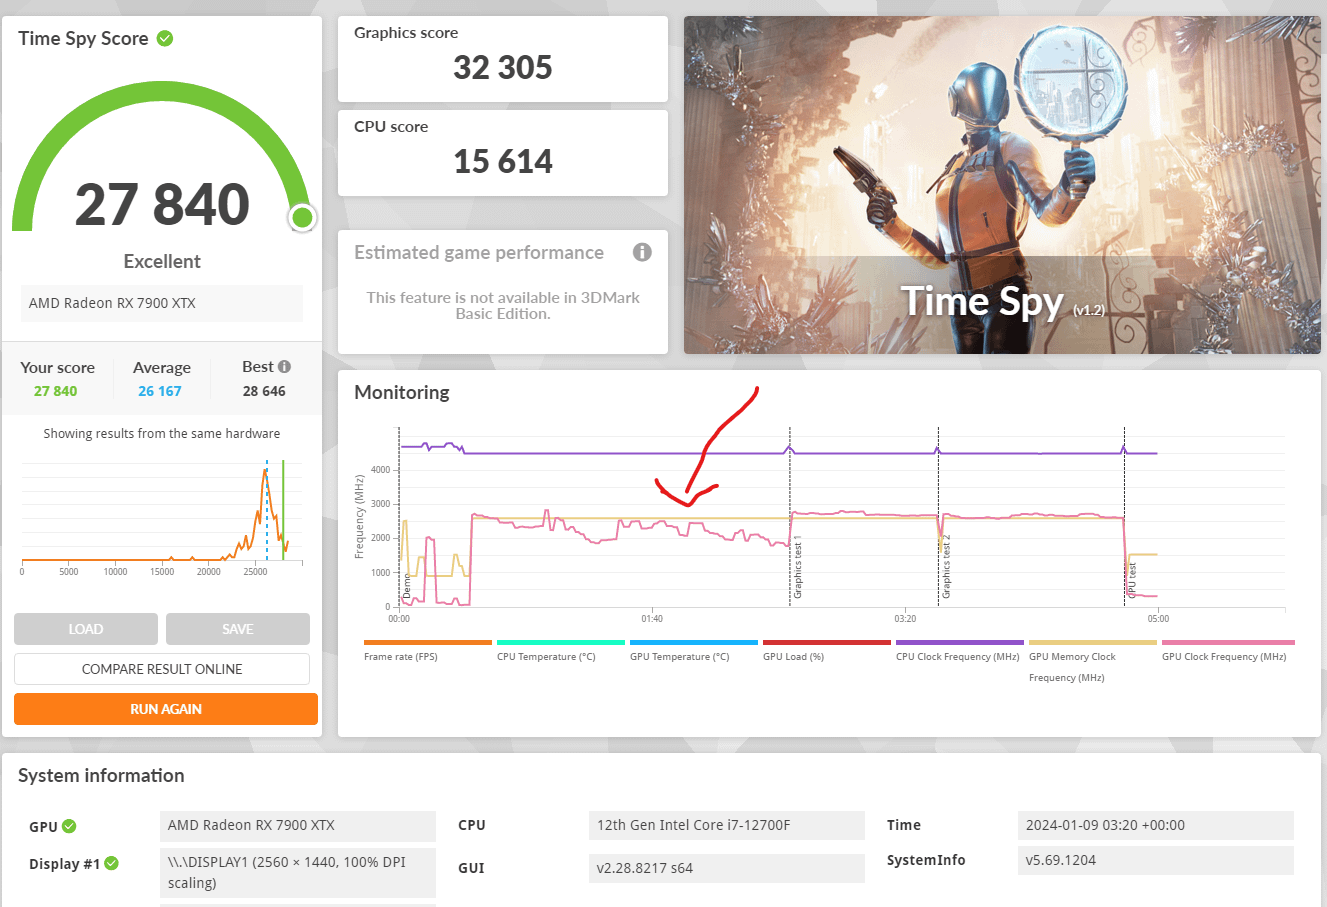Click the 12th Gen Intel Core i7-12700F value
Screen dimensions: 1327x907
727,825
